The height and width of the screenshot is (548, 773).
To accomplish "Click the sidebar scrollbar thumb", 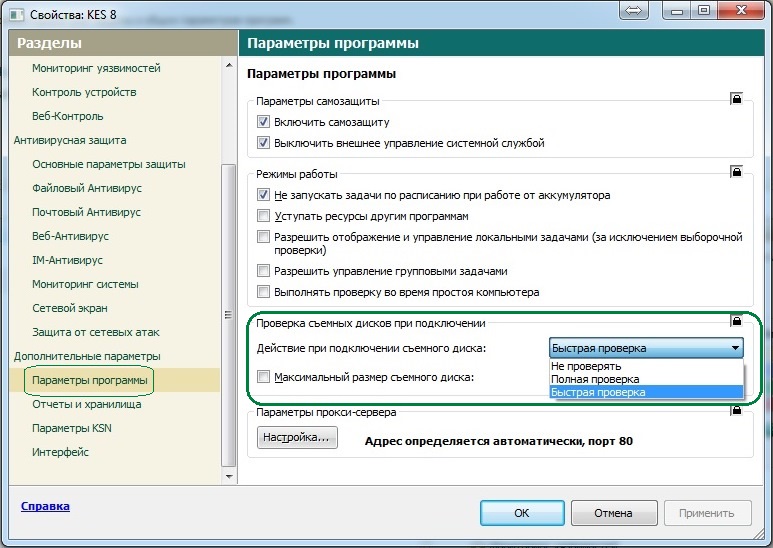I will (228, 315).
